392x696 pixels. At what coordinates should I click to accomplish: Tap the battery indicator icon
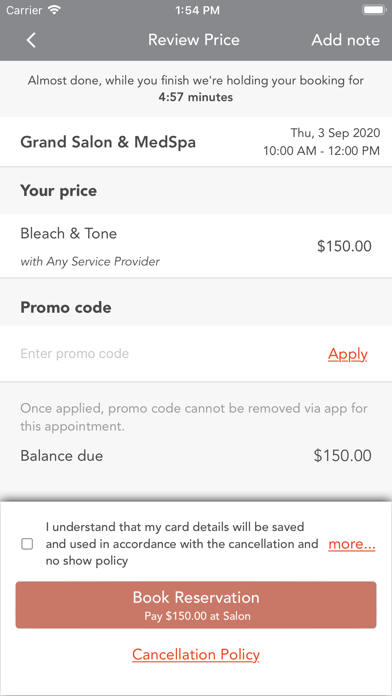click(374, 10)
